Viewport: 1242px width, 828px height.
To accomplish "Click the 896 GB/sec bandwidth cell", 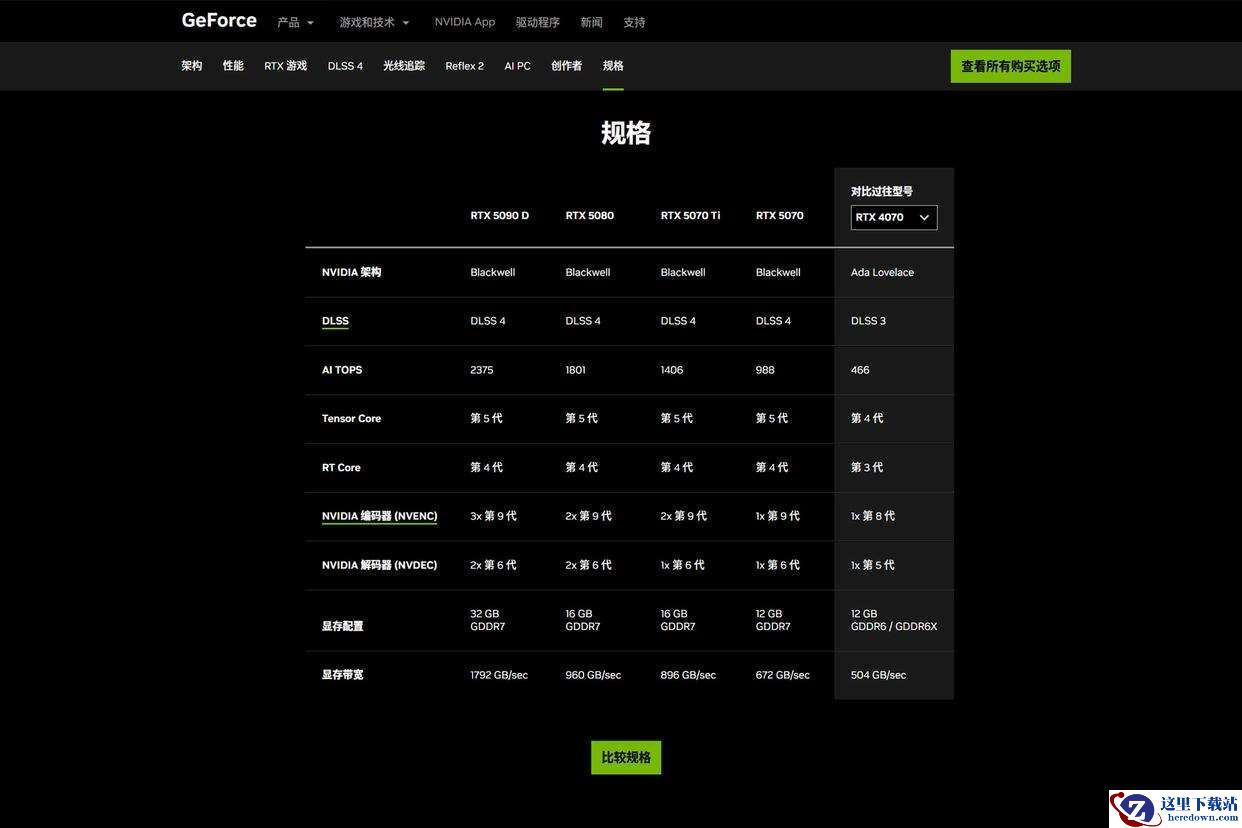I will (x=688, y=675).
